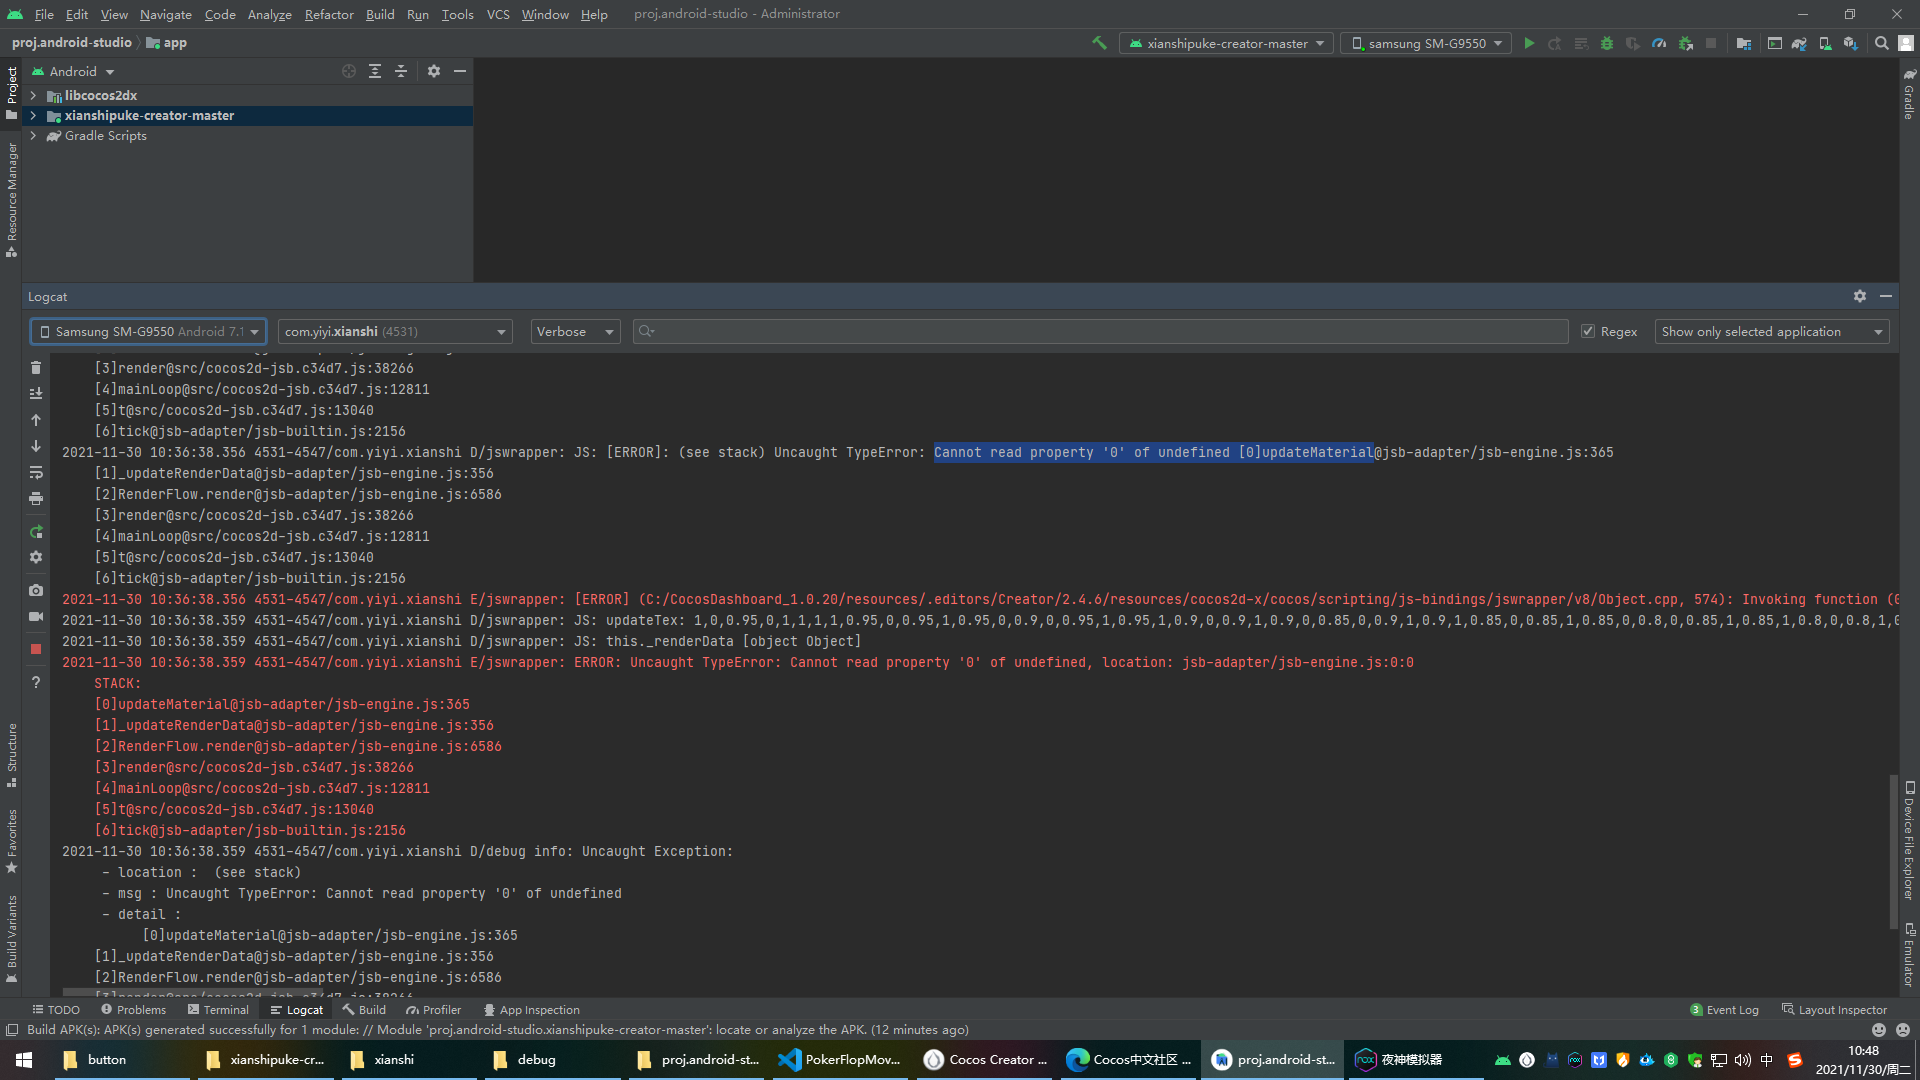Click the Debug app bug icon

pyautogui.click(x=1607, y=43)
